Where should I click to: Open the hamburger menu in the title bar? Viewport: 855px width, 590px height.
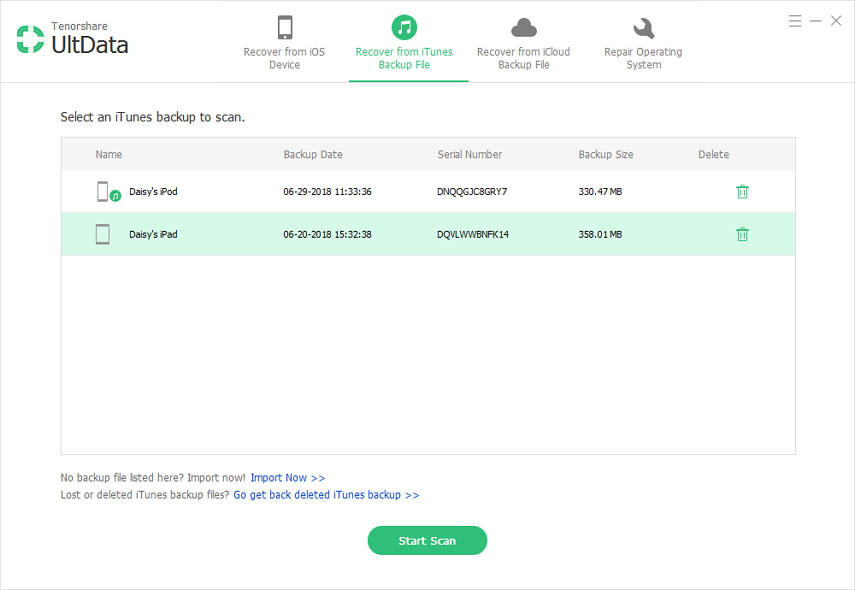click(794, 20)
